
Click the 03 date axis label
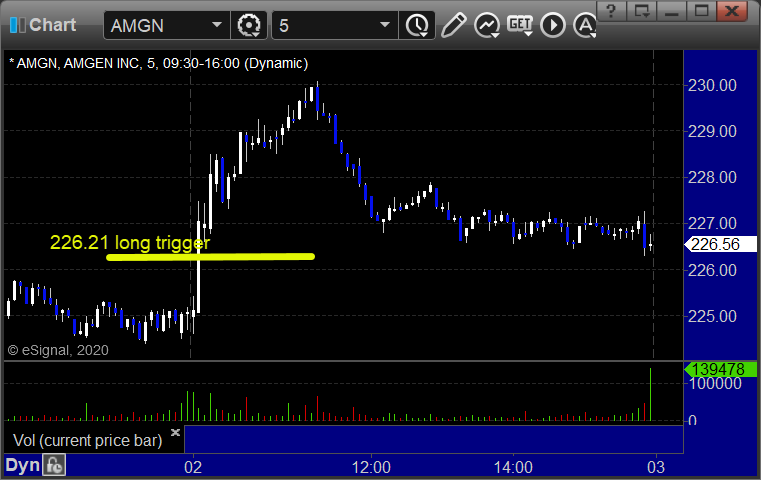point(656,467)
